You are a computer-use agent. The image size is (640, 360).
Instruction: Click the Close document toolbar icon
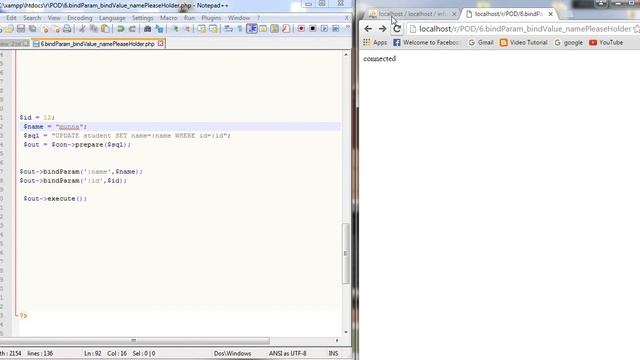coord(45,29)
